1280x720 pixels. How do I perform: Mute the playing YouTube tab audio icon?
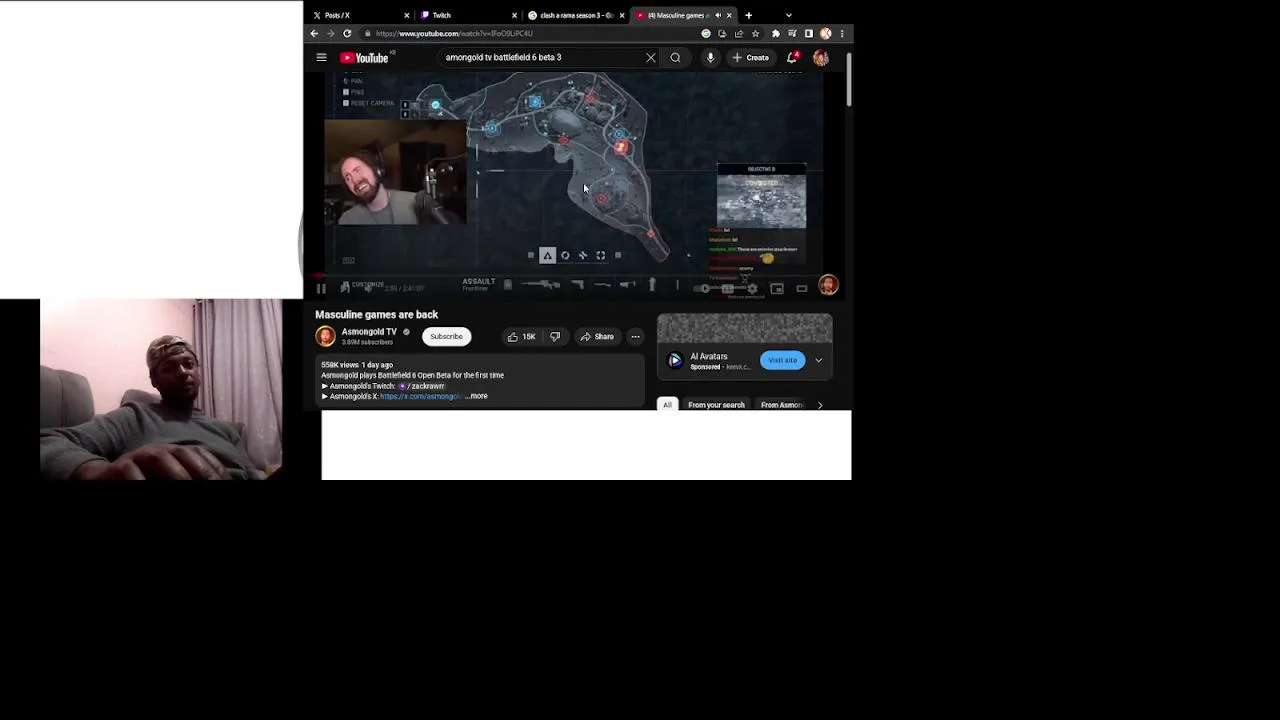[x=718, y=15]
